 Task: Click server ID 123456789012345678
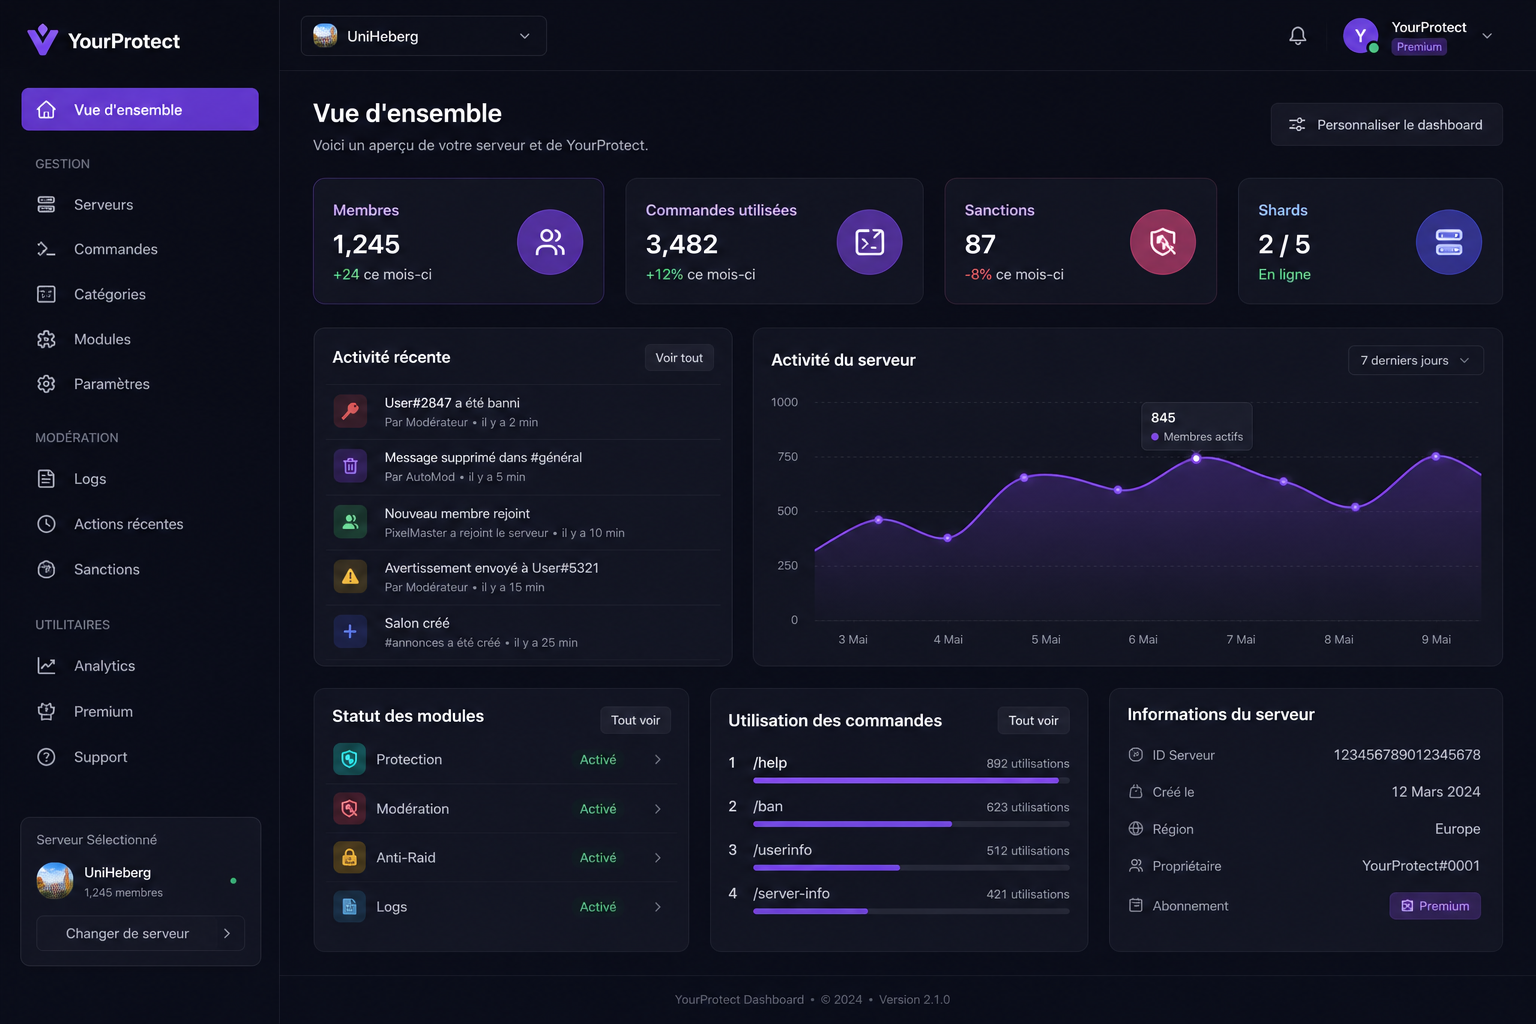(1407, 755)
